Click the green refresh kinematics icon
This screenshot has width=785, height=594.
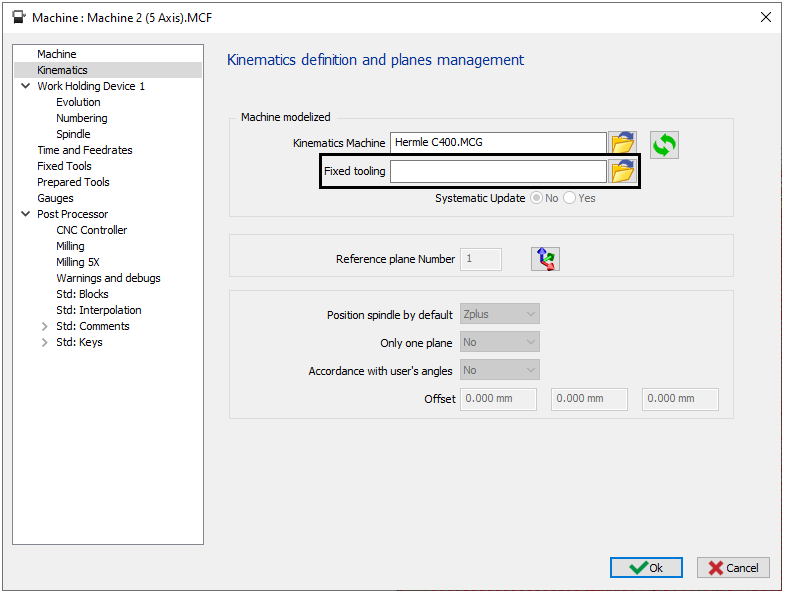[x=664, y=145]
